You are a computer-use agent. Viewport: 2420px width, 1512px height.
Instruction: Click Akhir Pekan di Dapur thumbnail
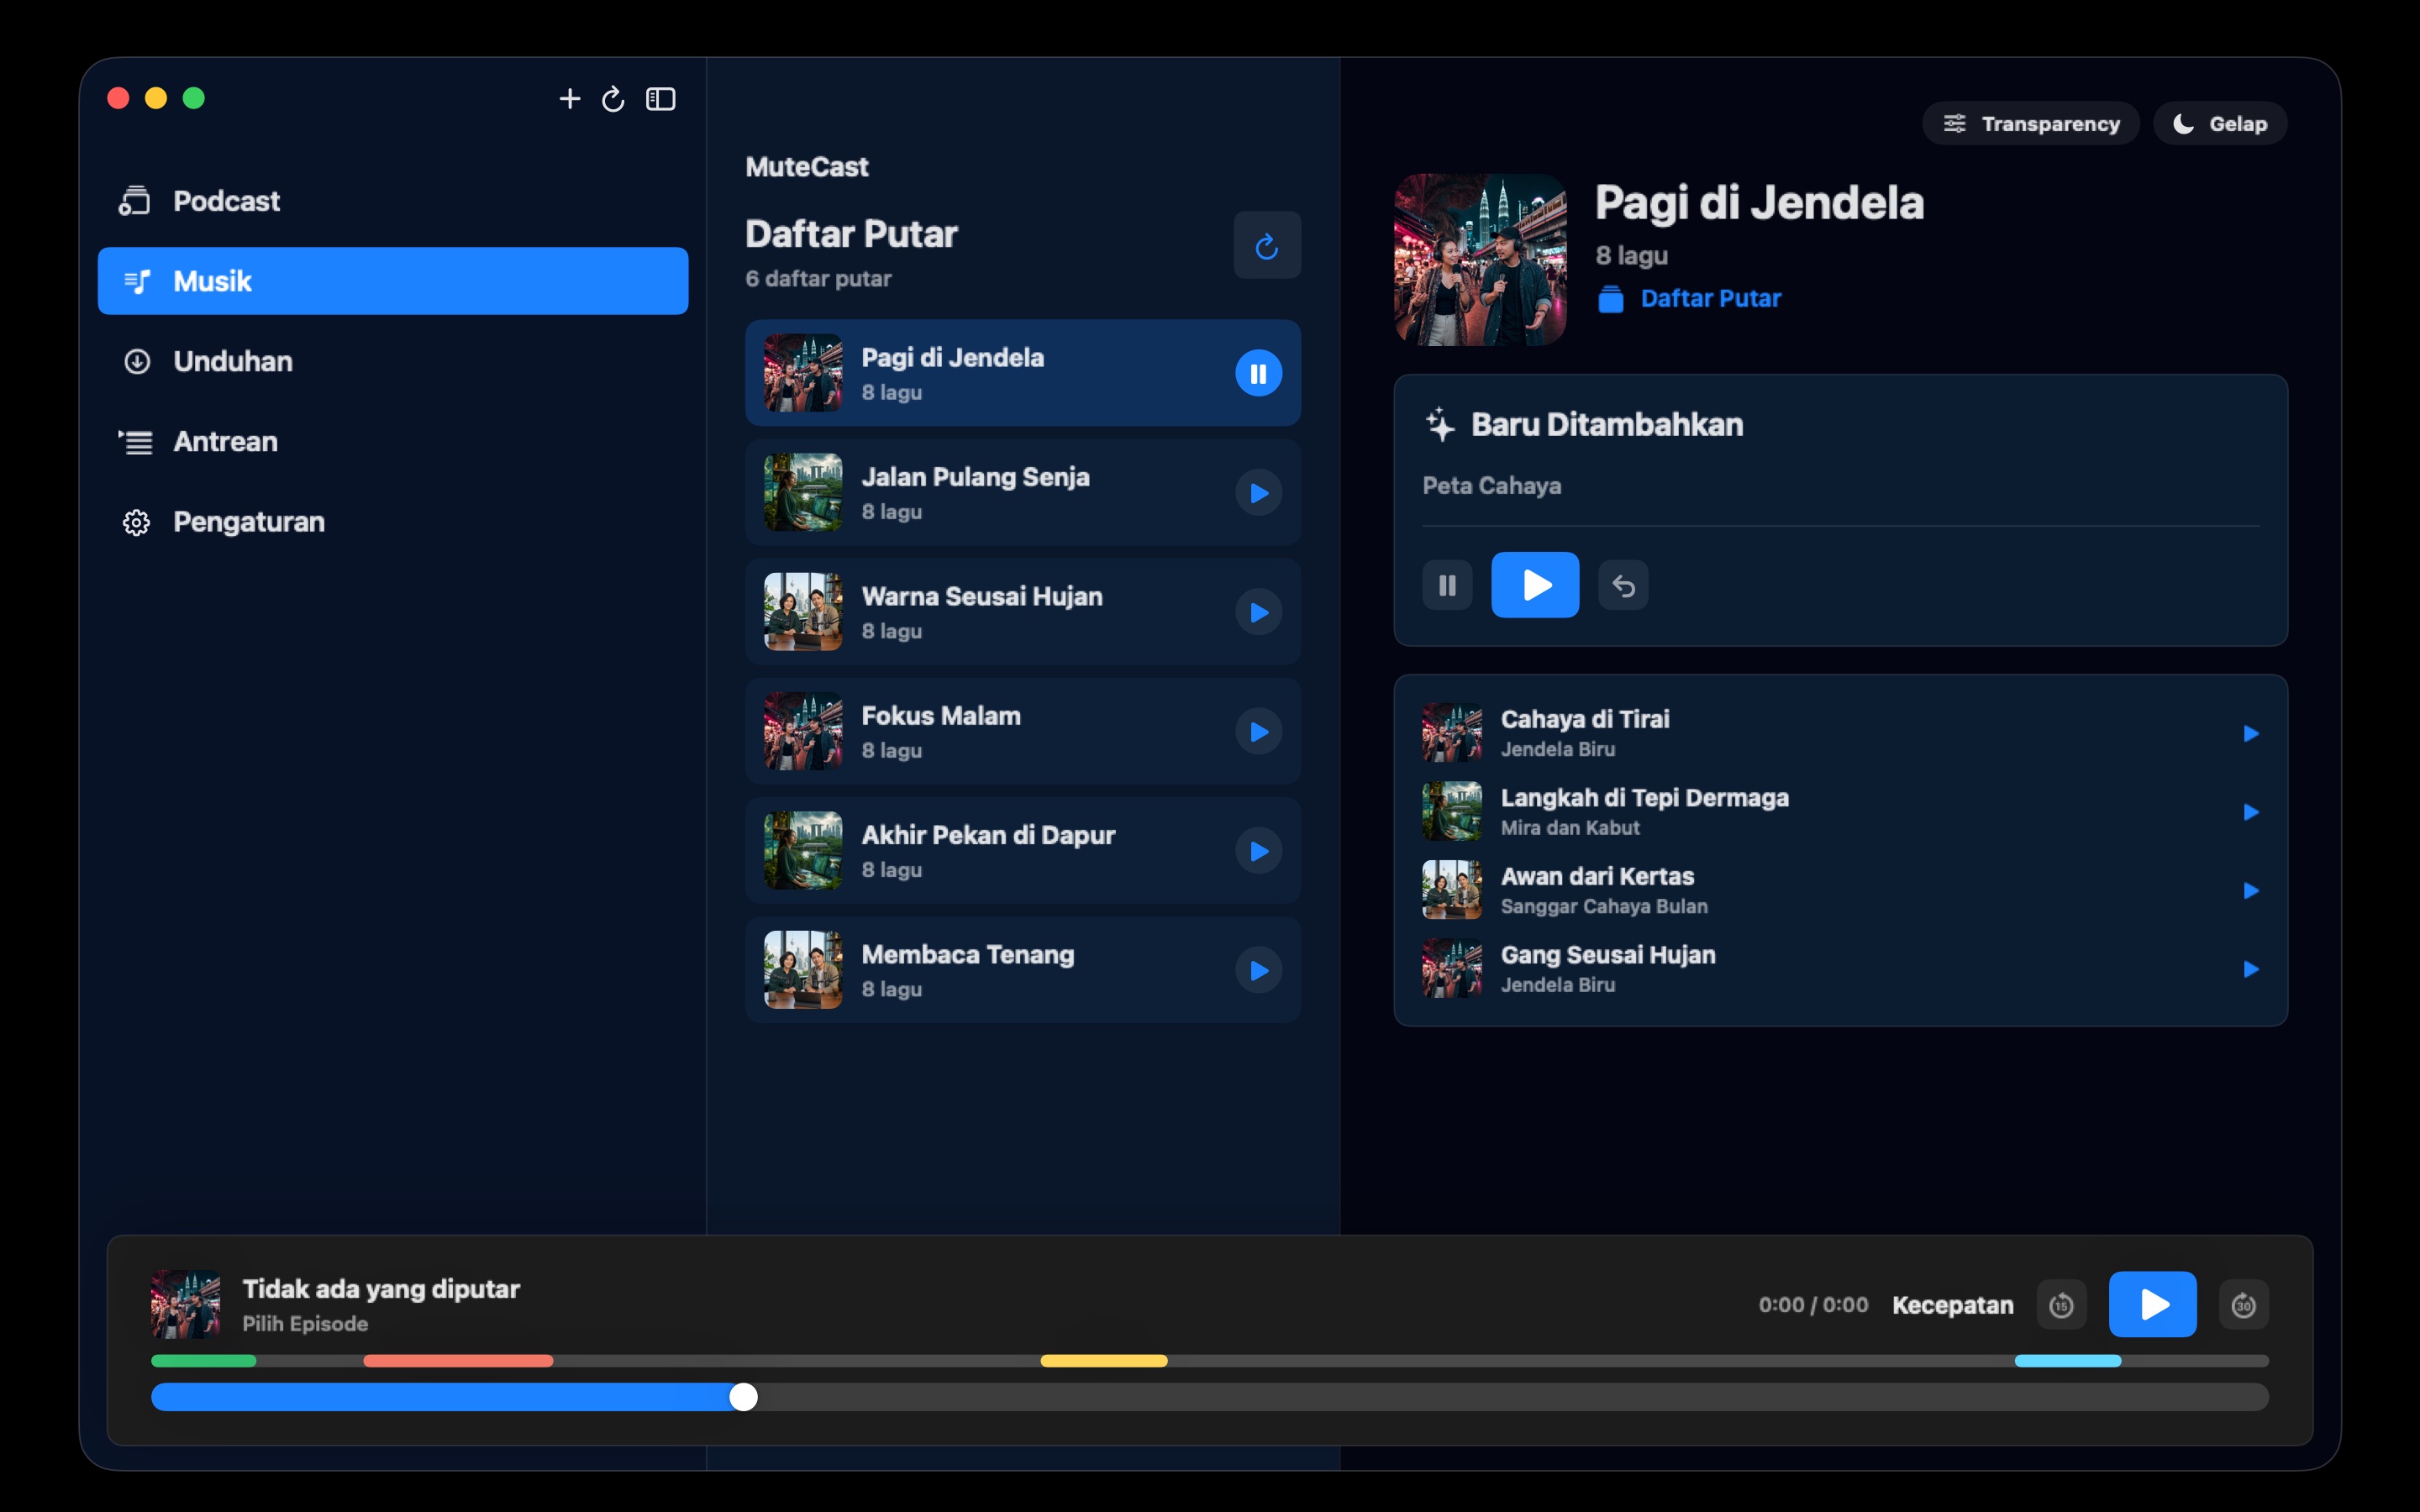[803, 850]
